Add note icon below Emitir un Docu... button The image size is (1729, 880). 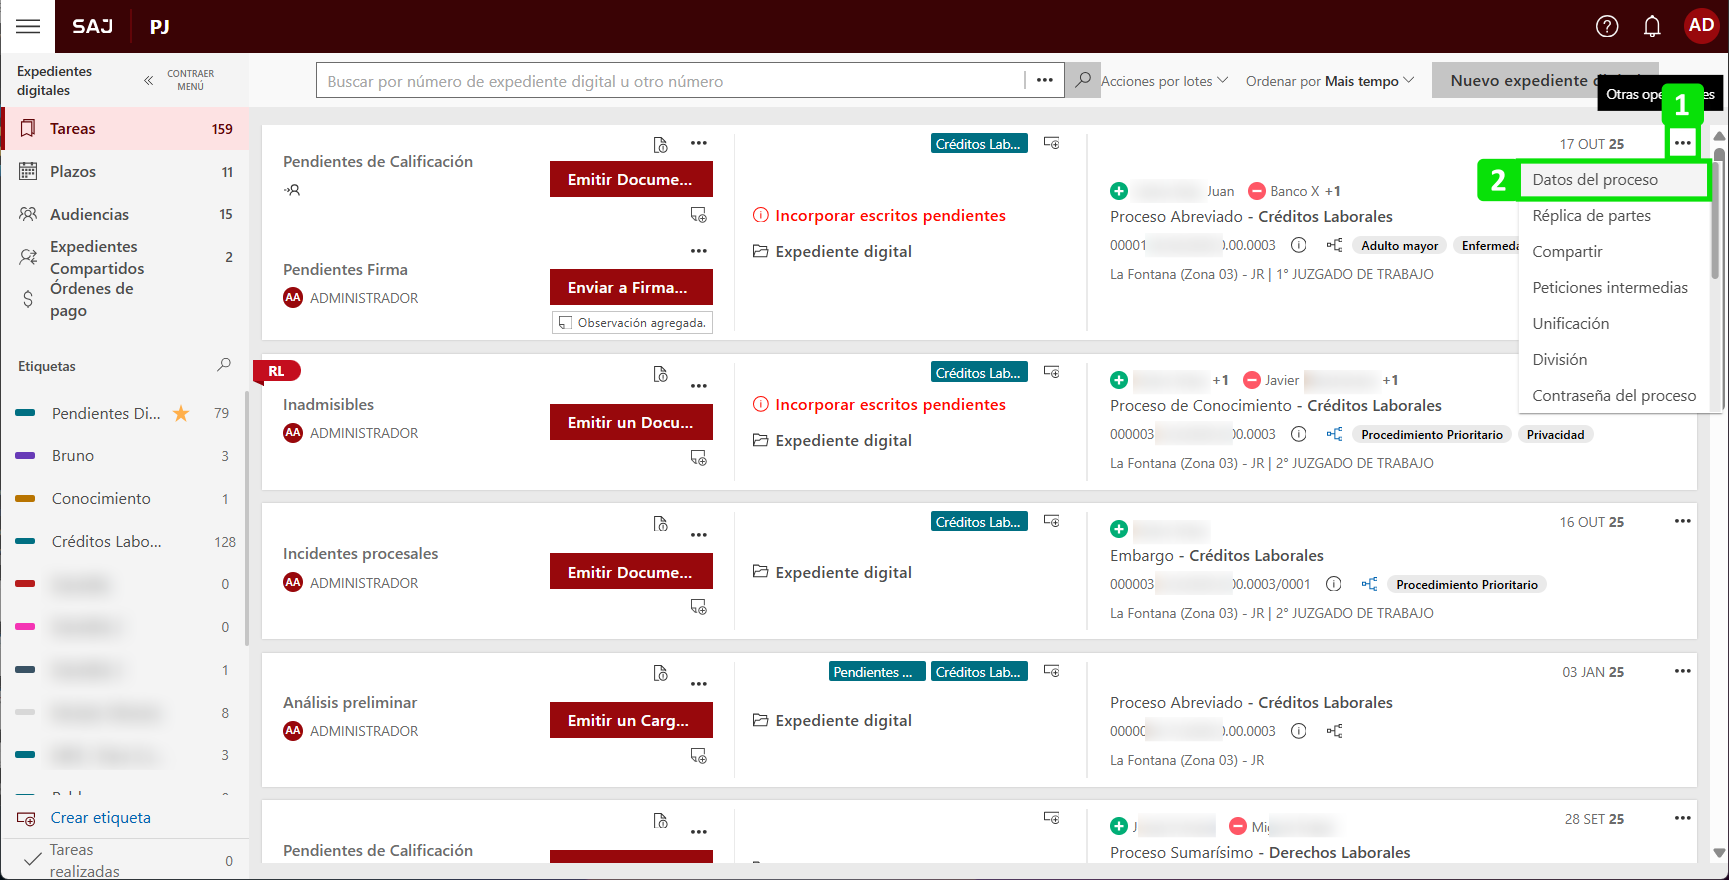click(698, 458)
